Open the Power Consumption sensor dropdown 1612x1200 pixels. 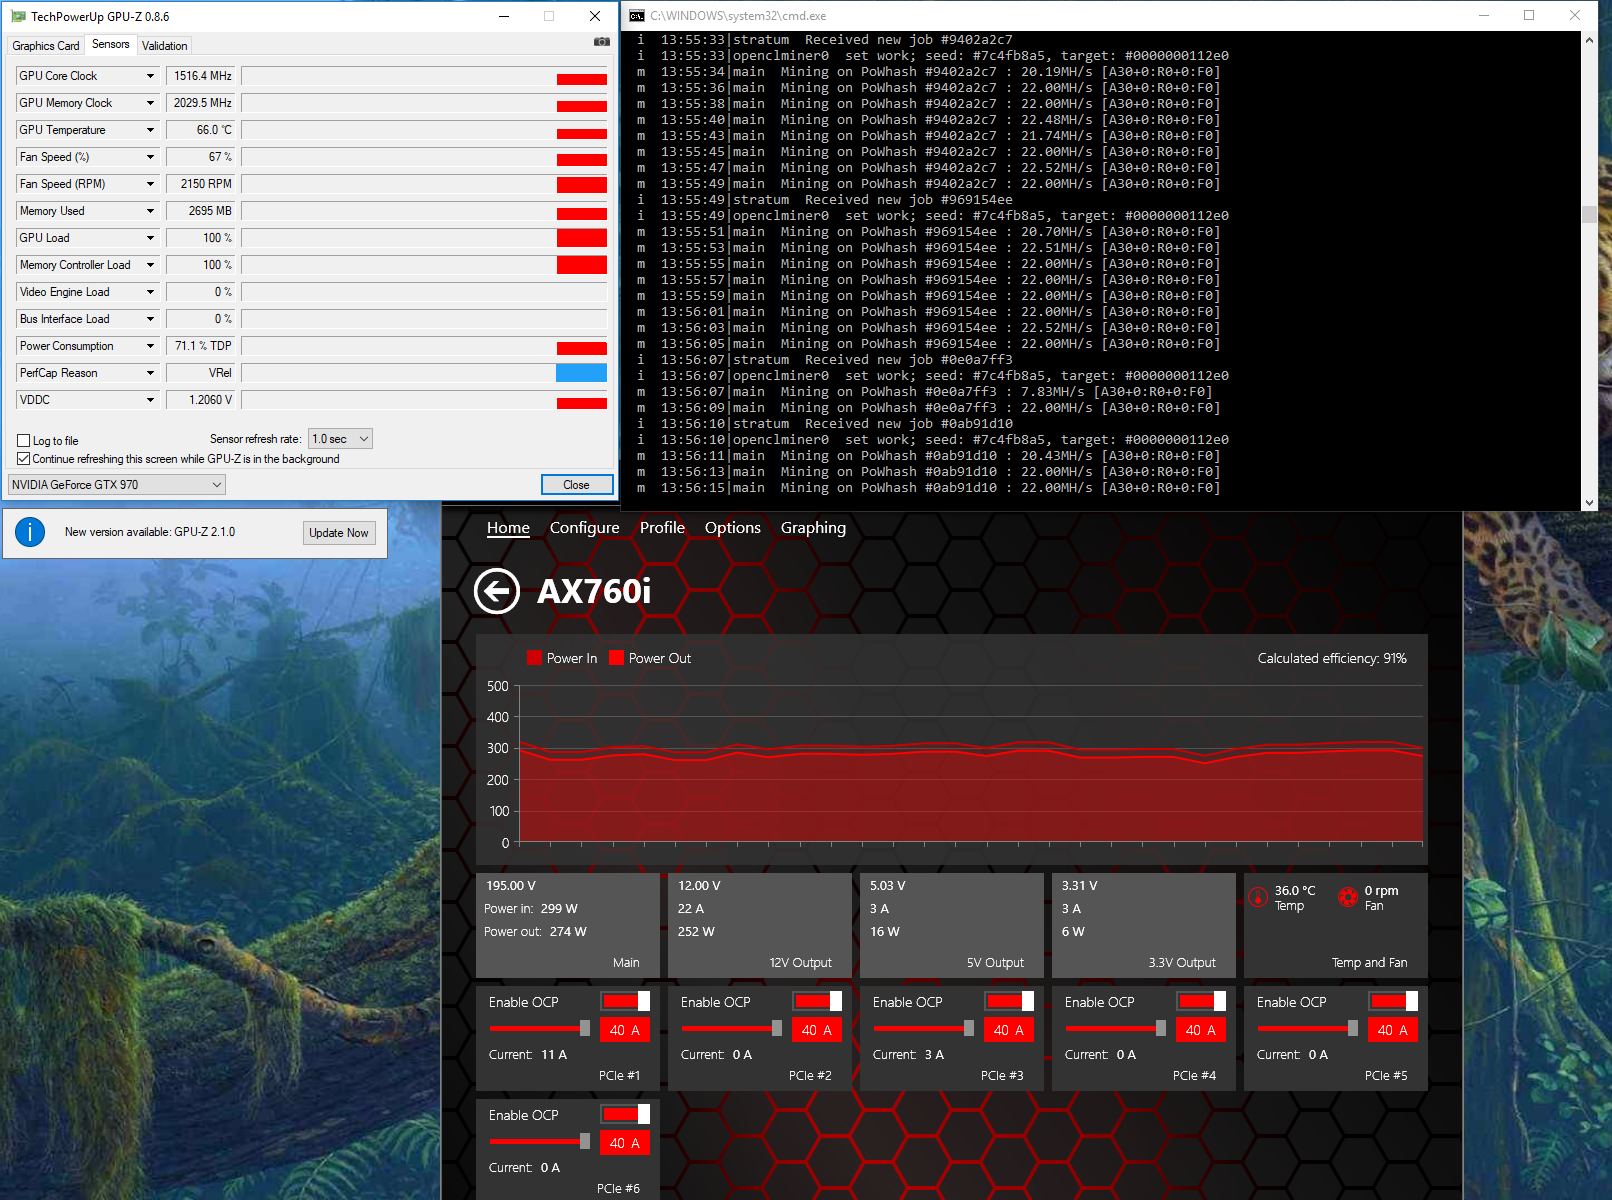click(x=151, y=346)
